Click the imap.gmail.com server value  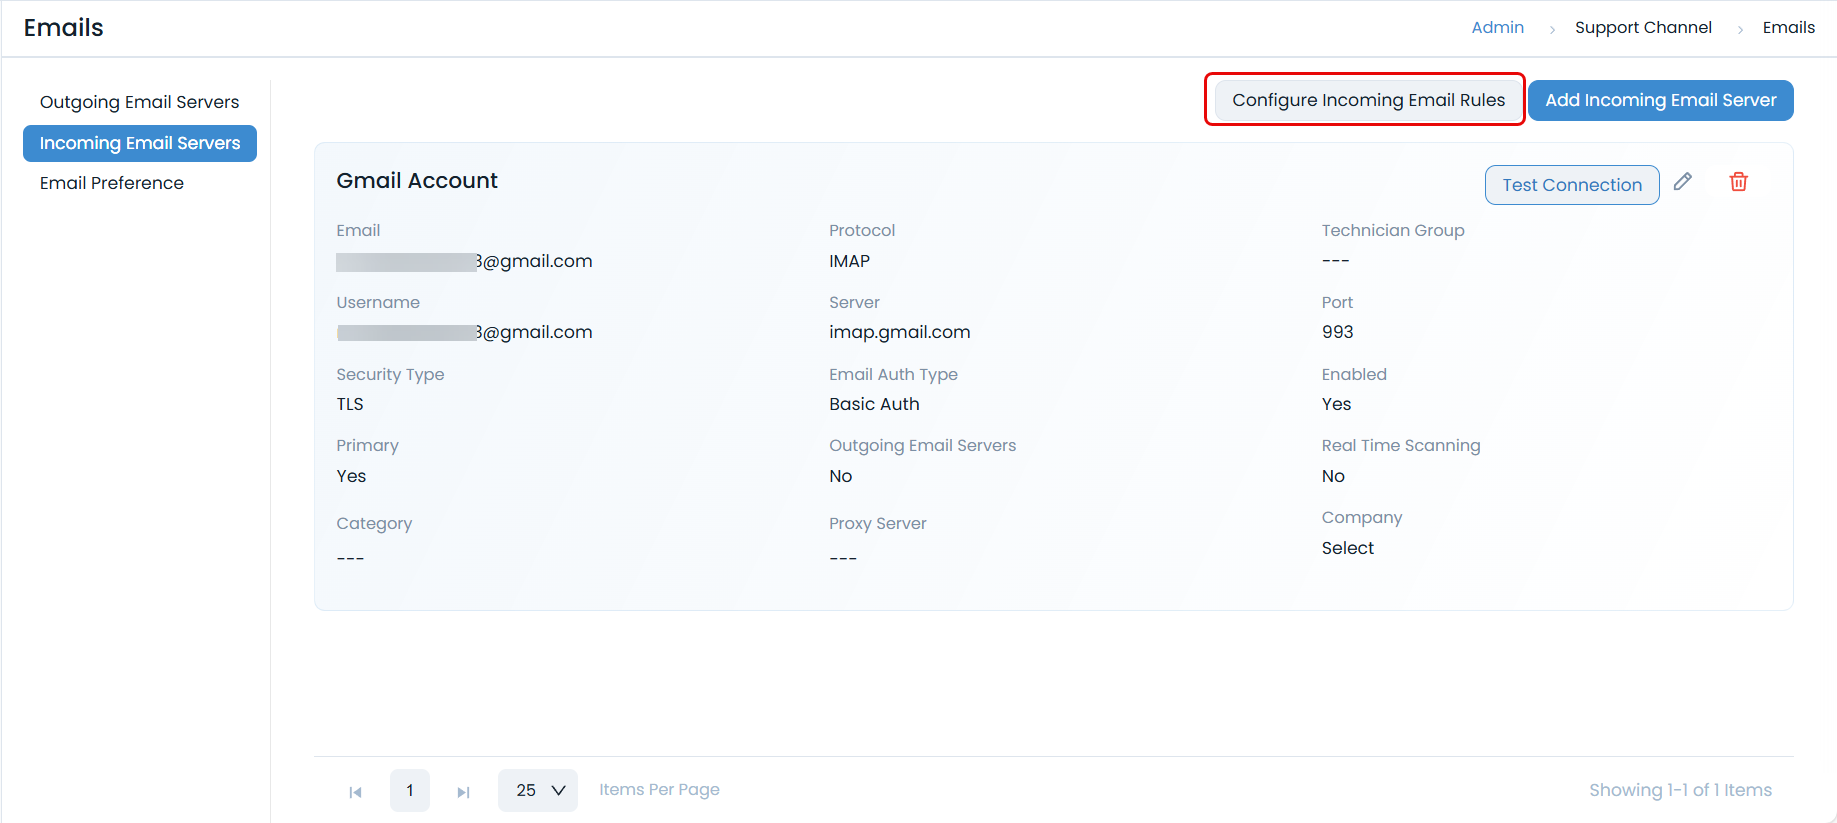(899, 332)
